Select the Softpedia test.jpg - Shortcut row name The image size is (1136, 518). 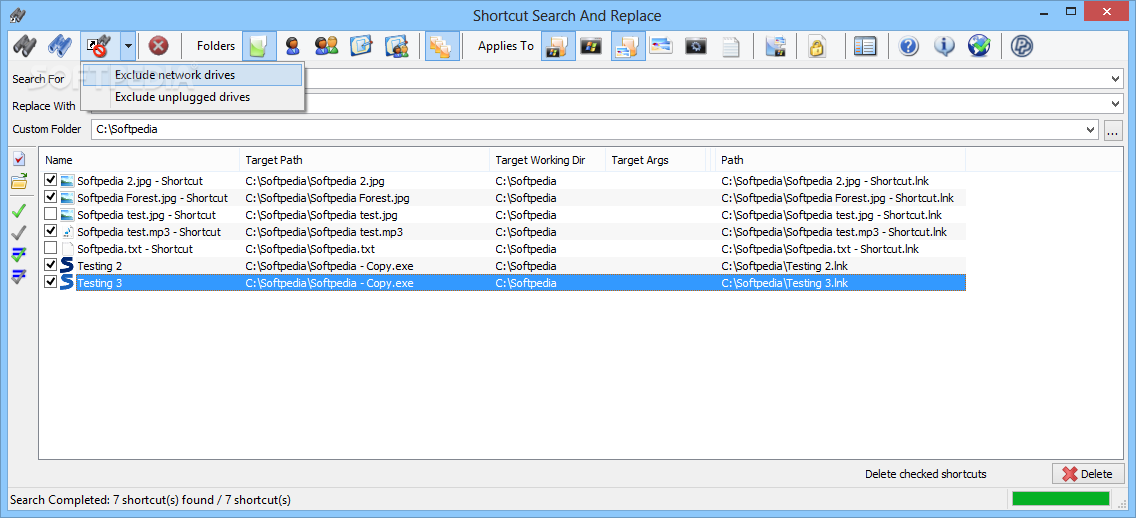[x=146, y=214]
